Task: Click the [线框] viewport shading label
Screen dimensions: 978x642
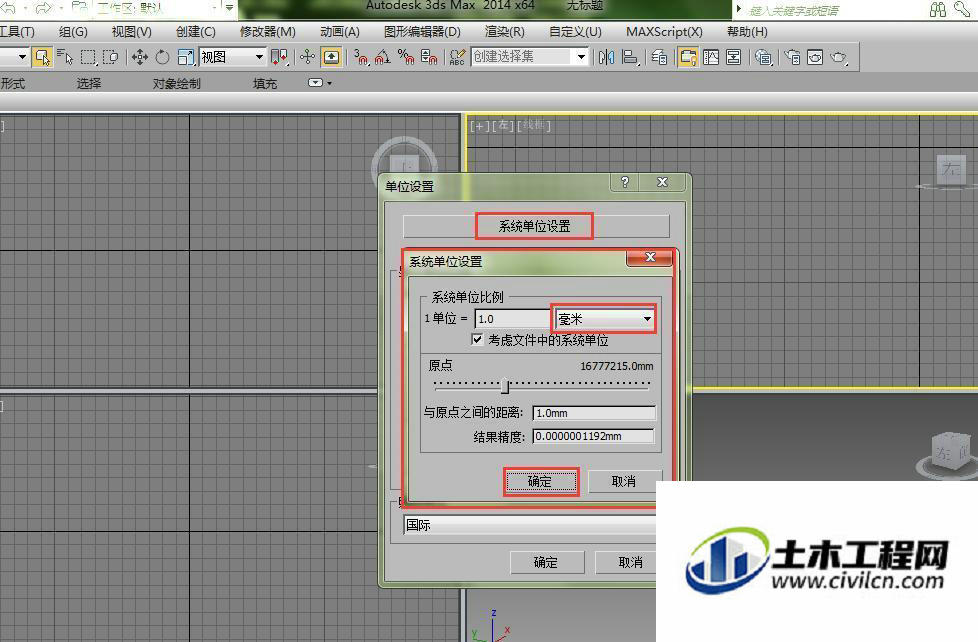Action: (x=534, y=126)
